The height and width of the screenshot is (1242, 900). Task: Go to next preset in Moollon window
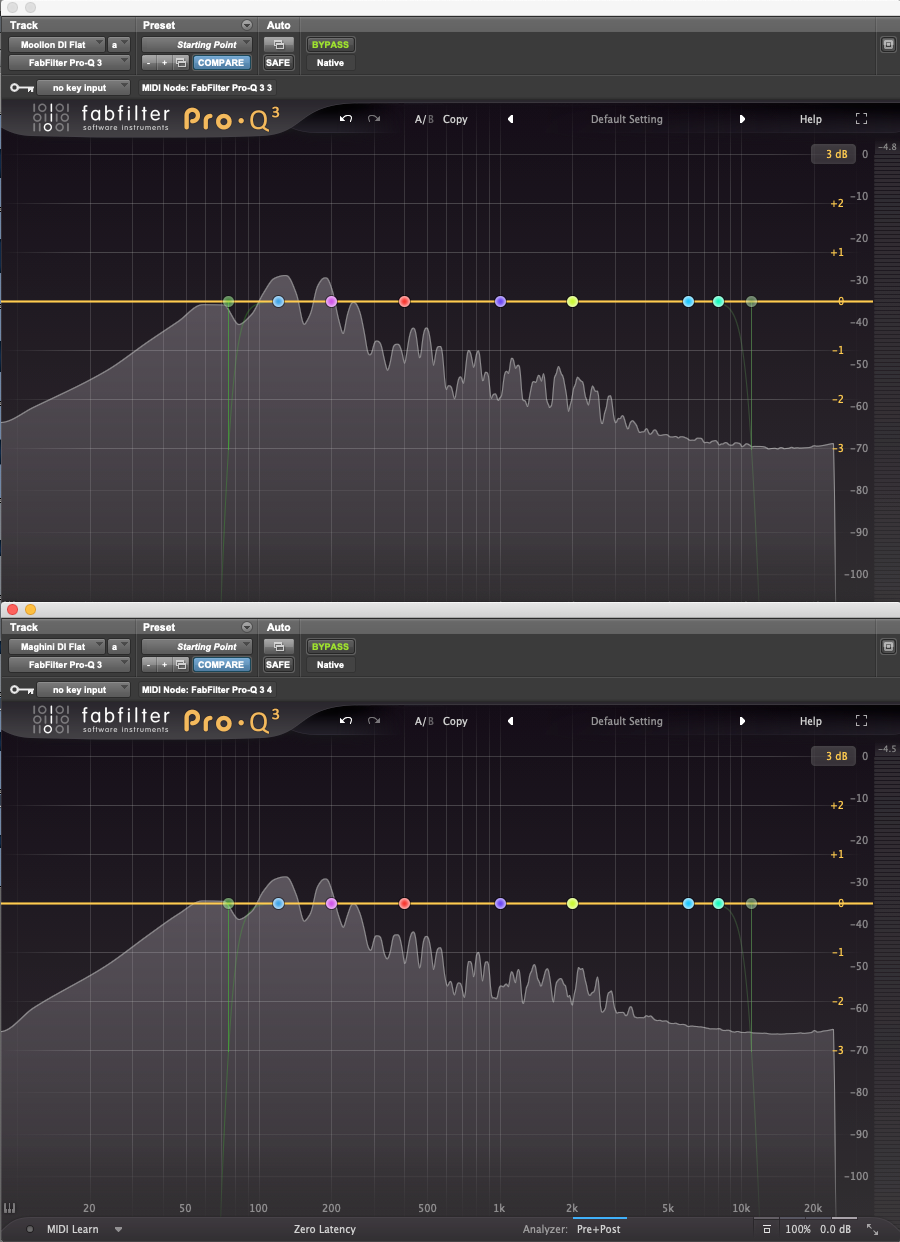click(x=742, y=119)
